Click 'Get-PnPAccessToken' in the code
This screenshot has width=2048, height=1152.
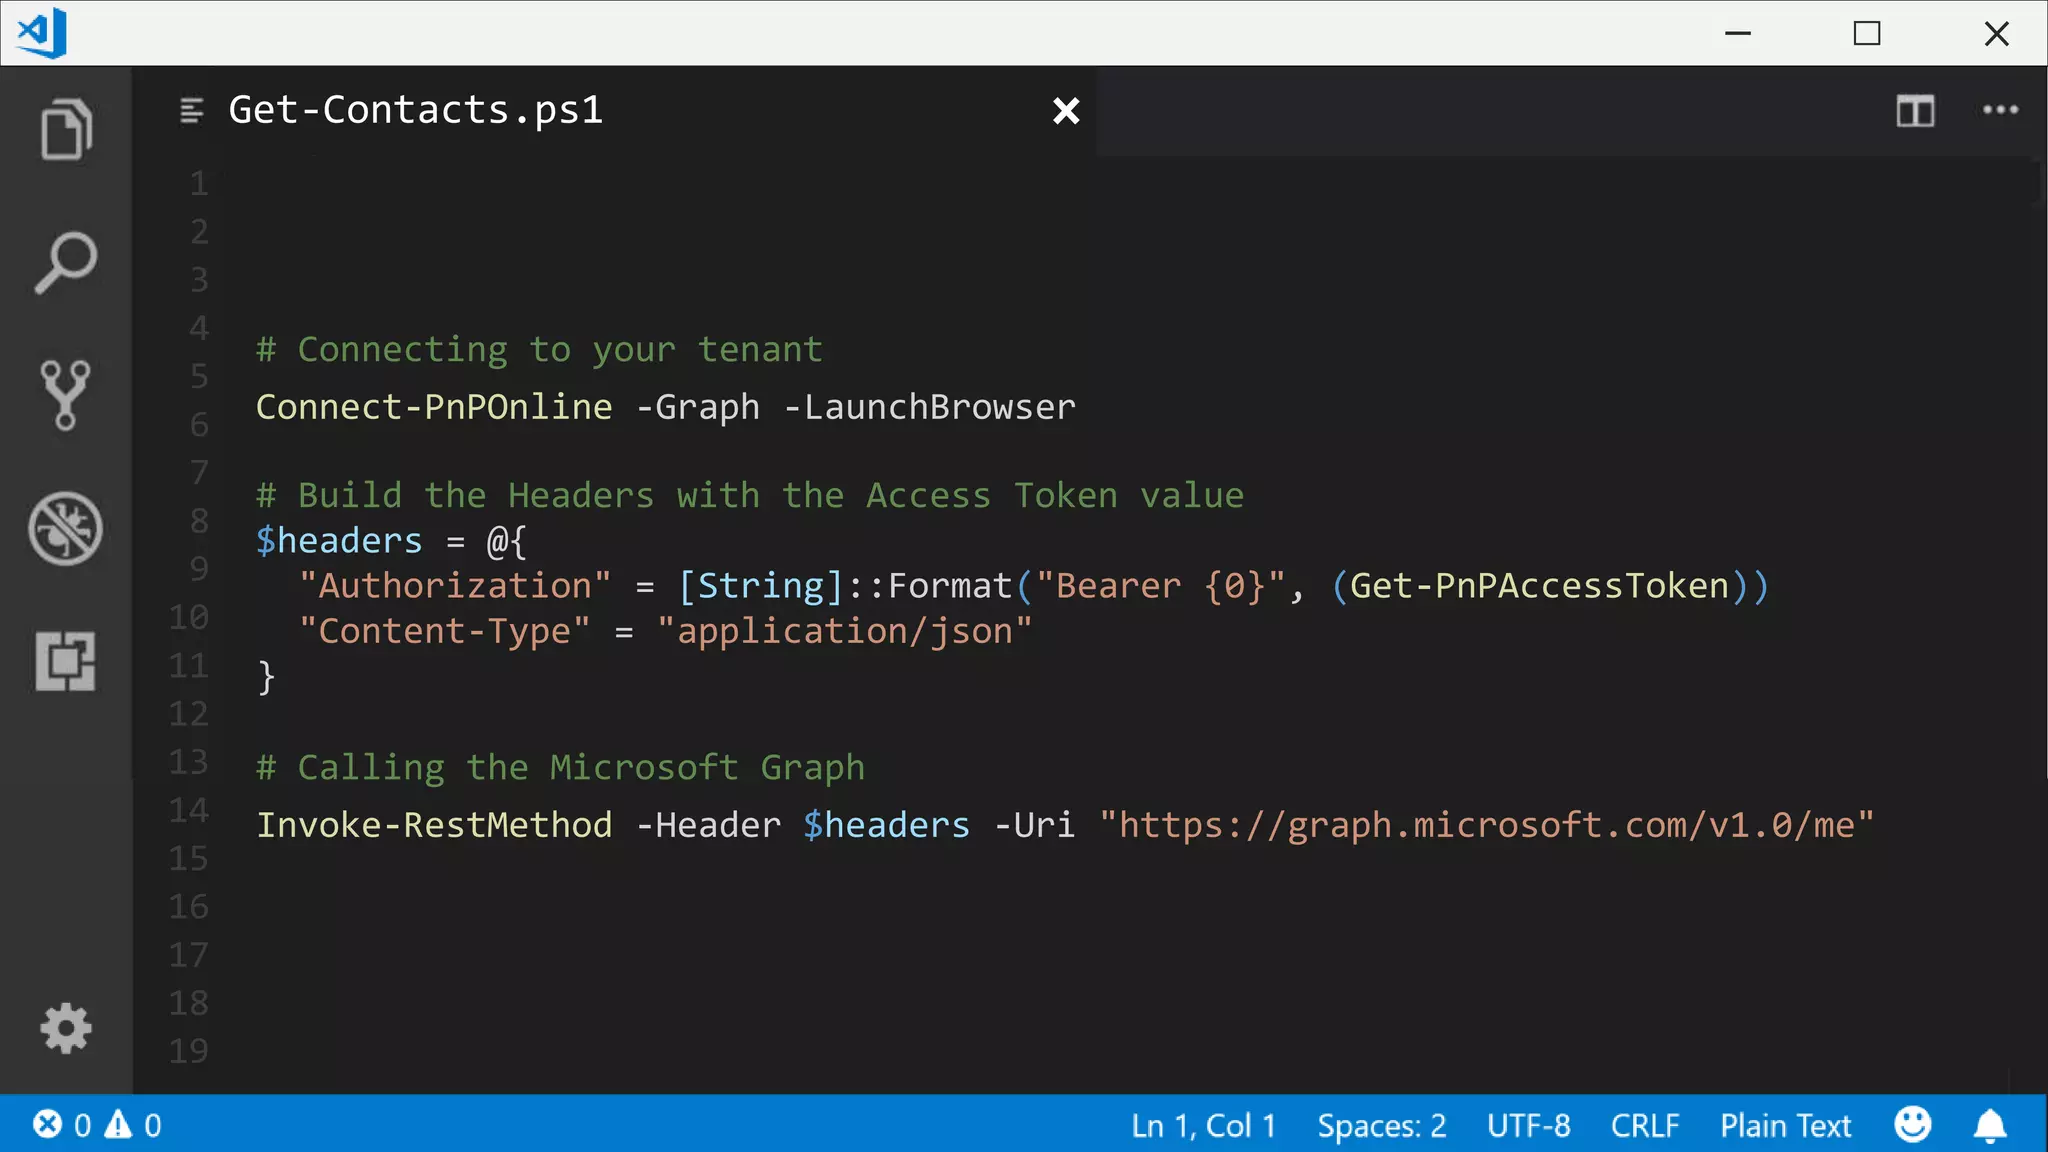(x=1539, y=586)
